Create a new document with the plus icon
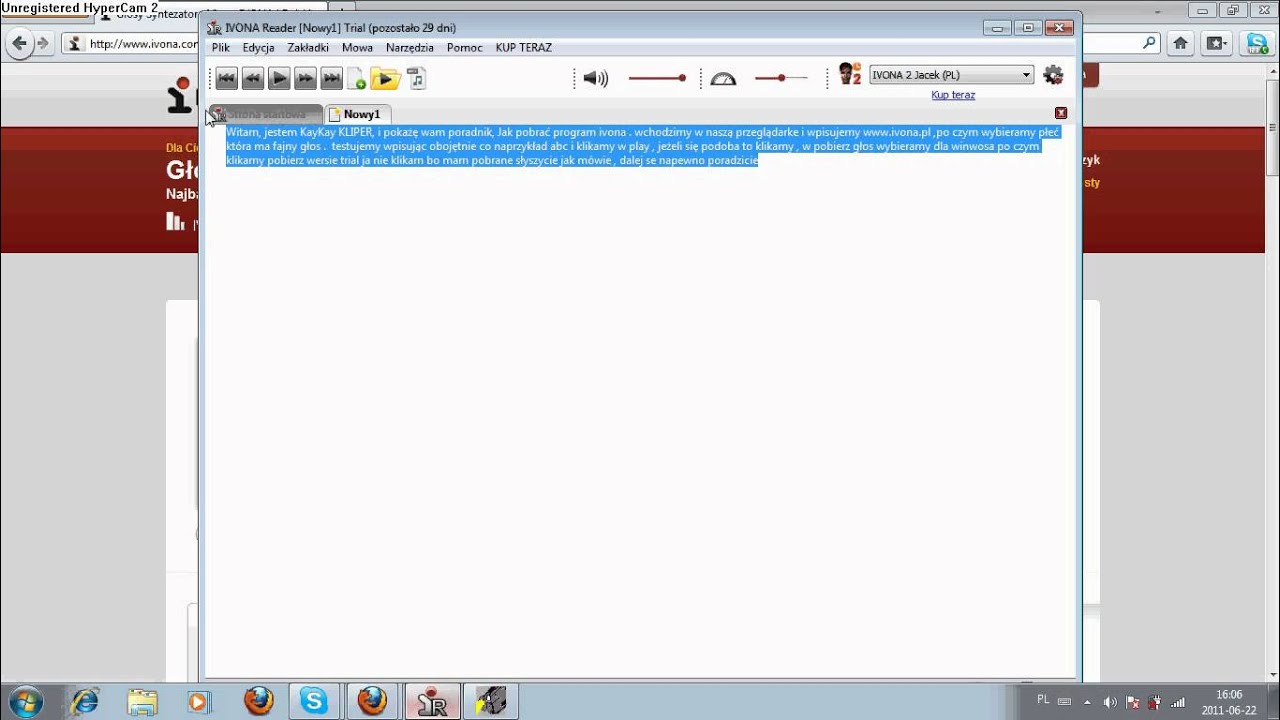Viewport: 1280px width, 720px height. pos(356,79)
